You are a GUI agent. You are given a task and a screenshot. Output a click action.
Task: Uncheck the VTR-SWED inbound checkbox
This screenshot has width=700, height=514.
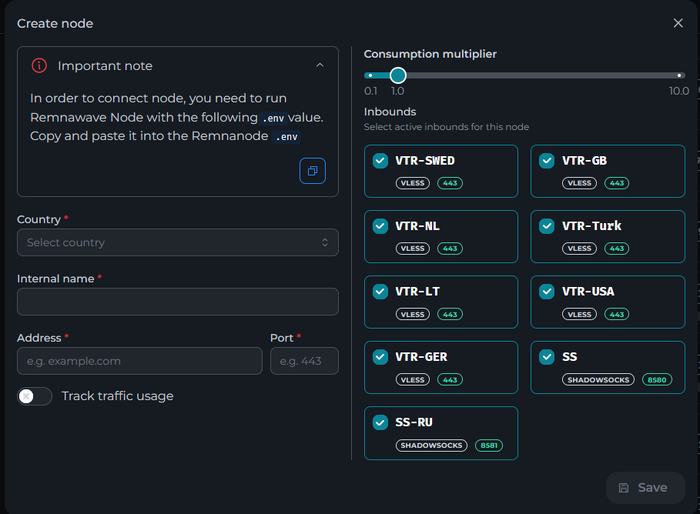[380, 161]
